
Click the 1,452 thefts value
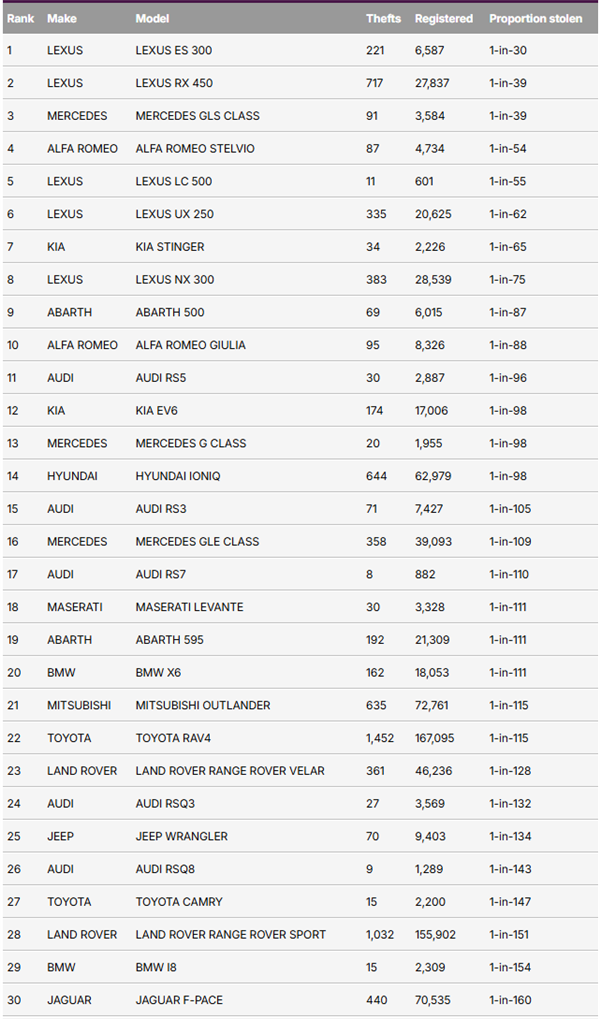tap(381, 738)
